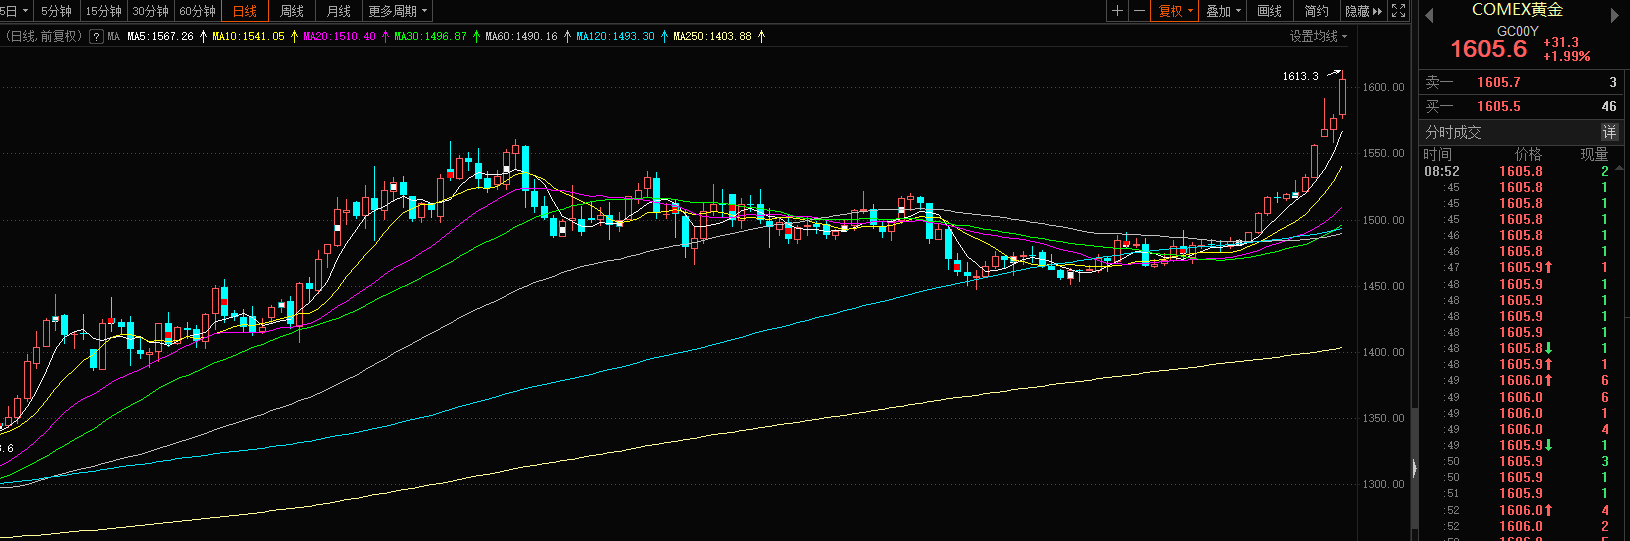
Task: Open 设置均线 MA settings dropdown
Action: 1318,36
